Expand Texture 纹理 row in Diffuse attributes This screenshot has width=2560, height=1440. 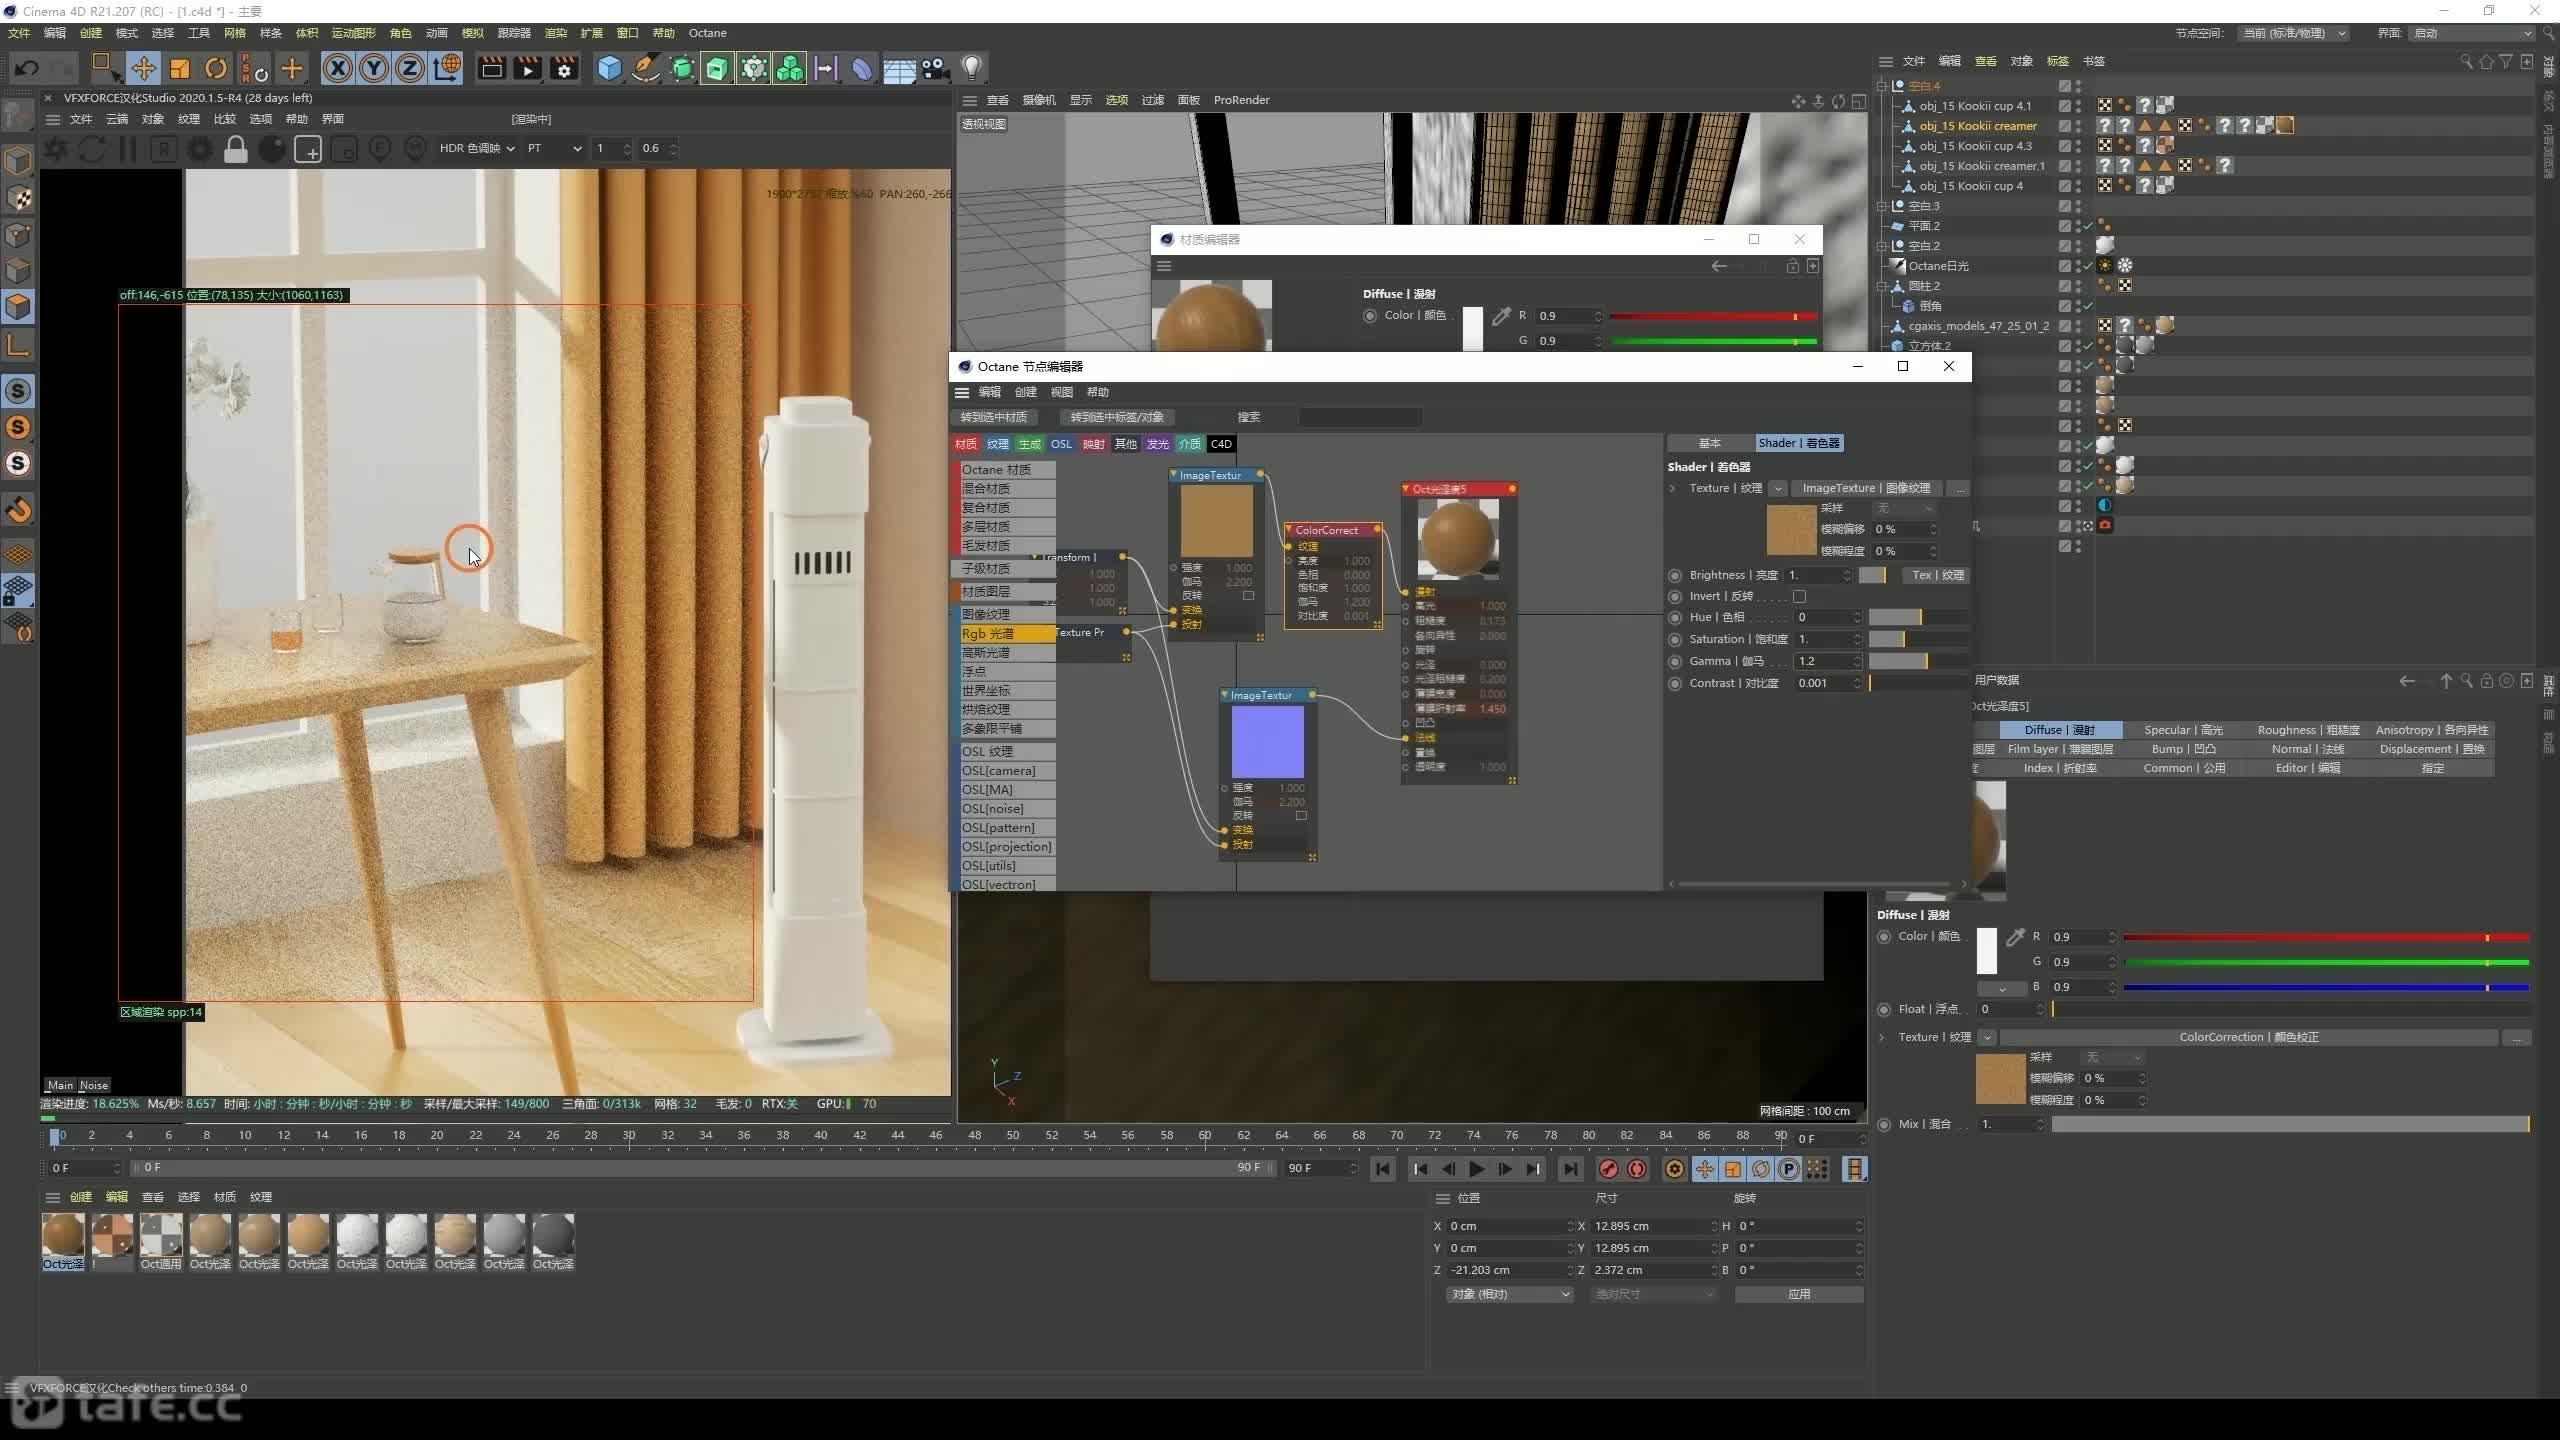point(1882,1037)
